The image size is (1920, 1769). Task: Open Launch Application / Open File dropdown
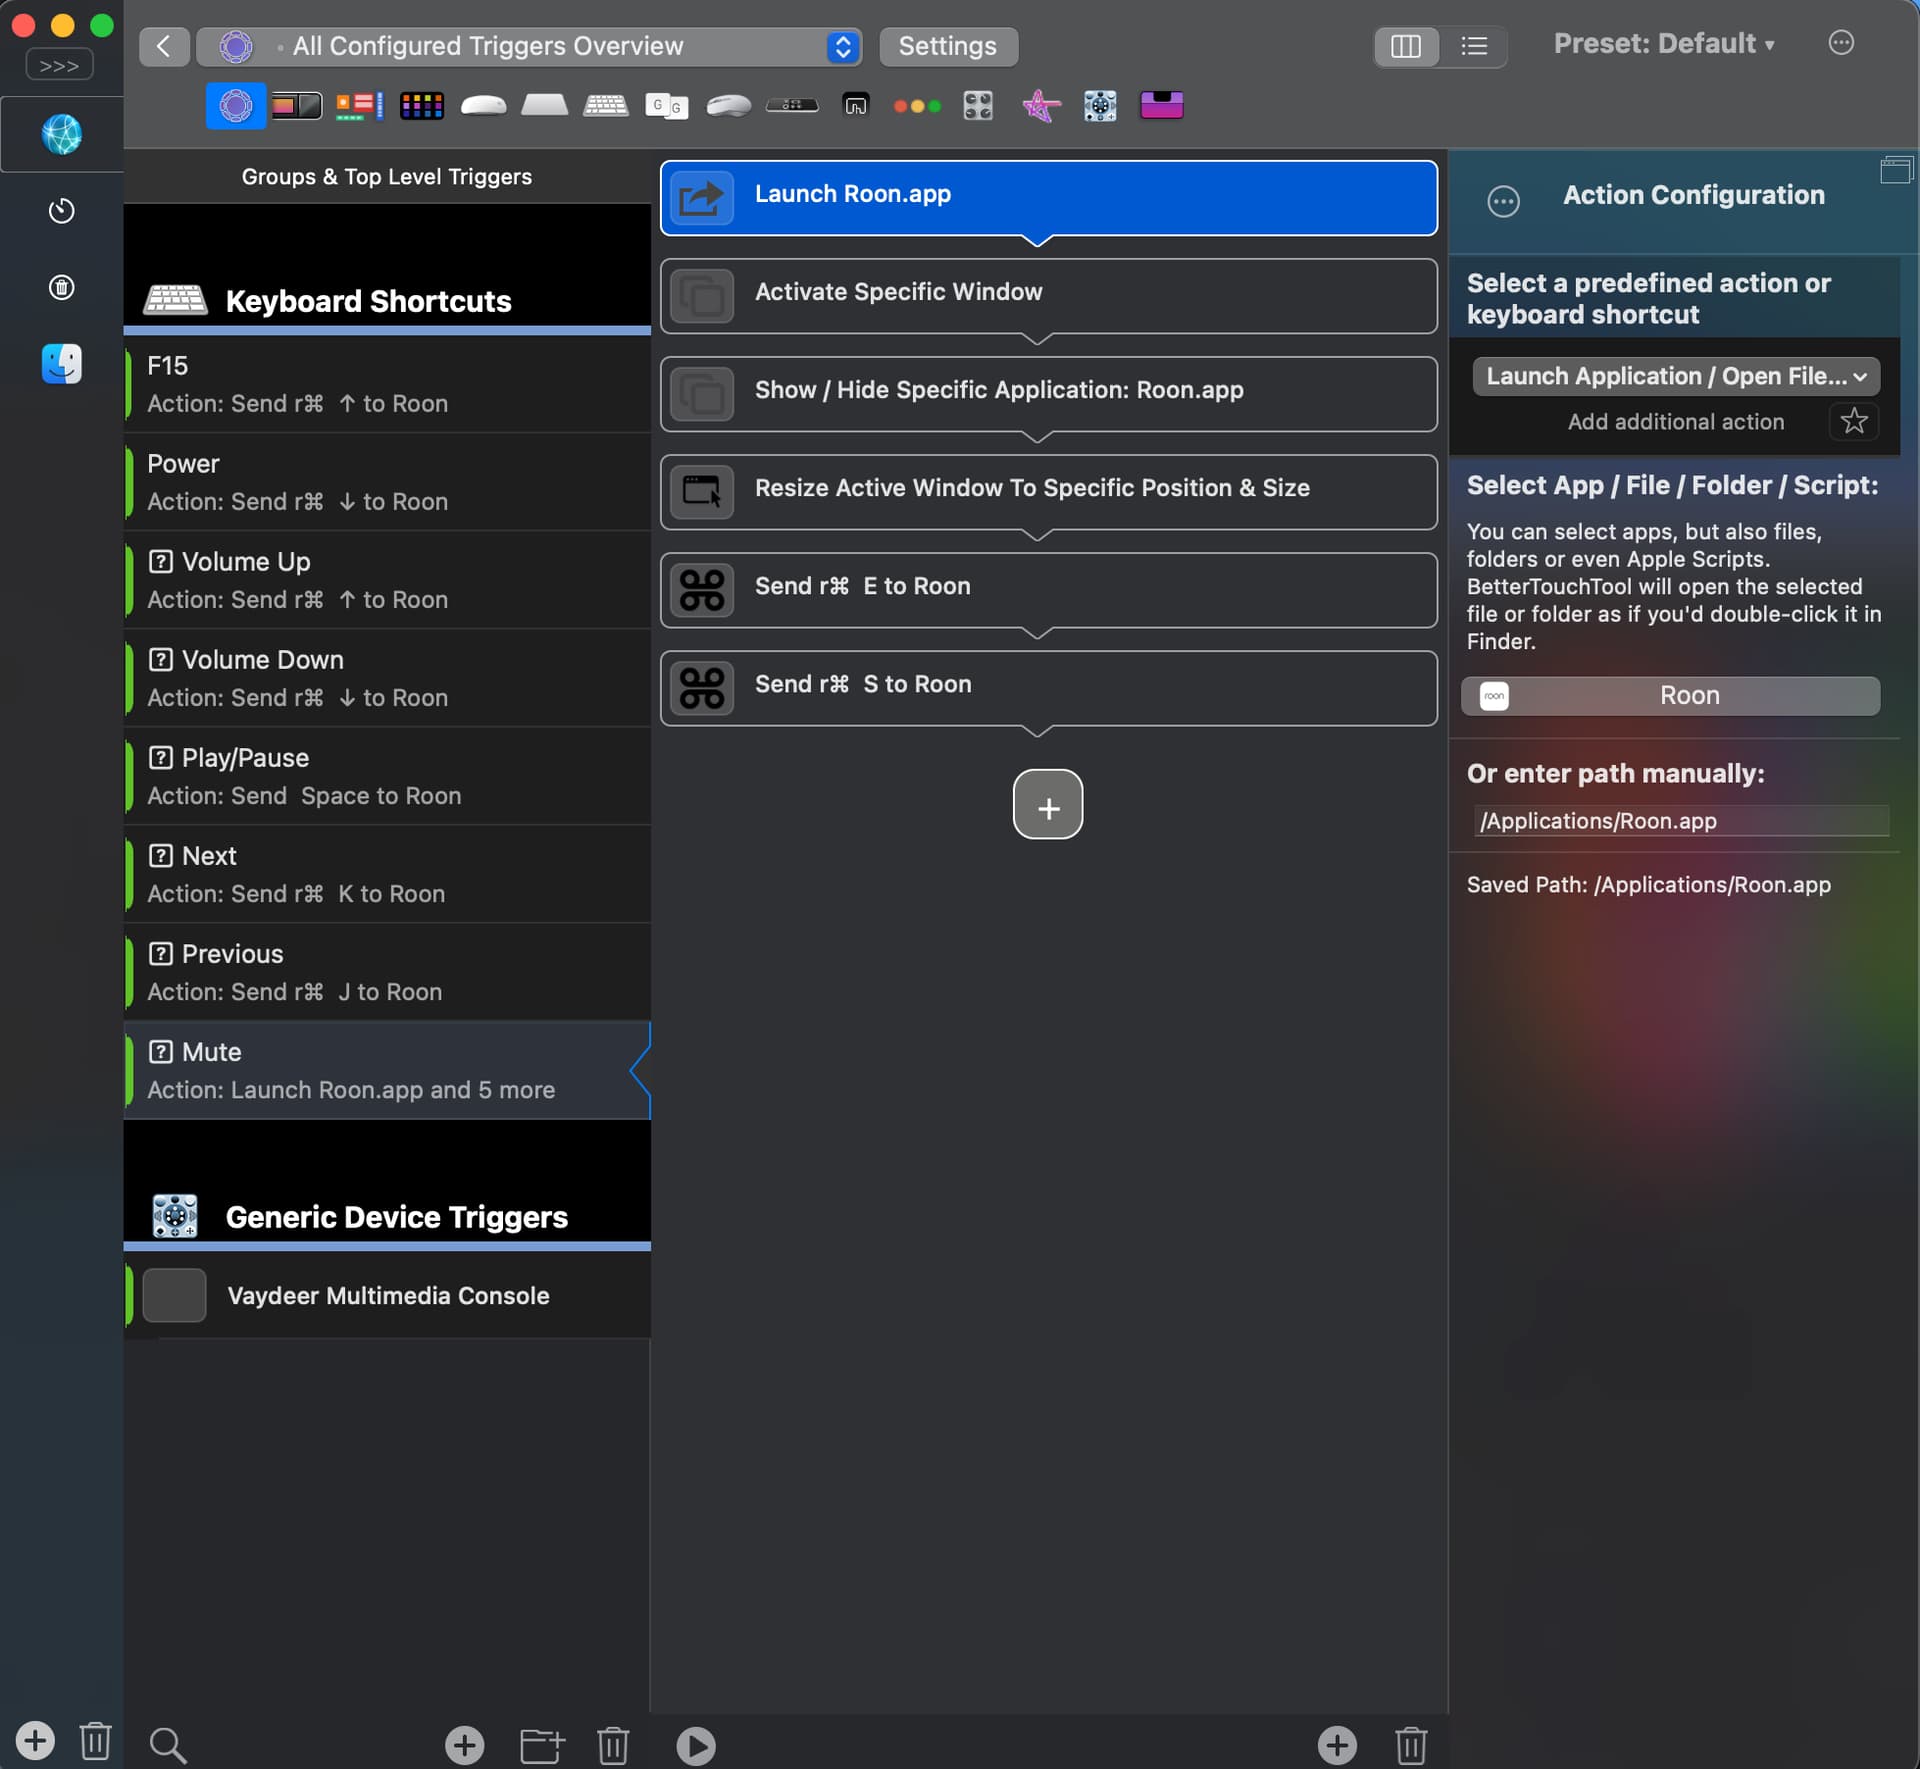pyautogui.click(x=1675, y=376)
